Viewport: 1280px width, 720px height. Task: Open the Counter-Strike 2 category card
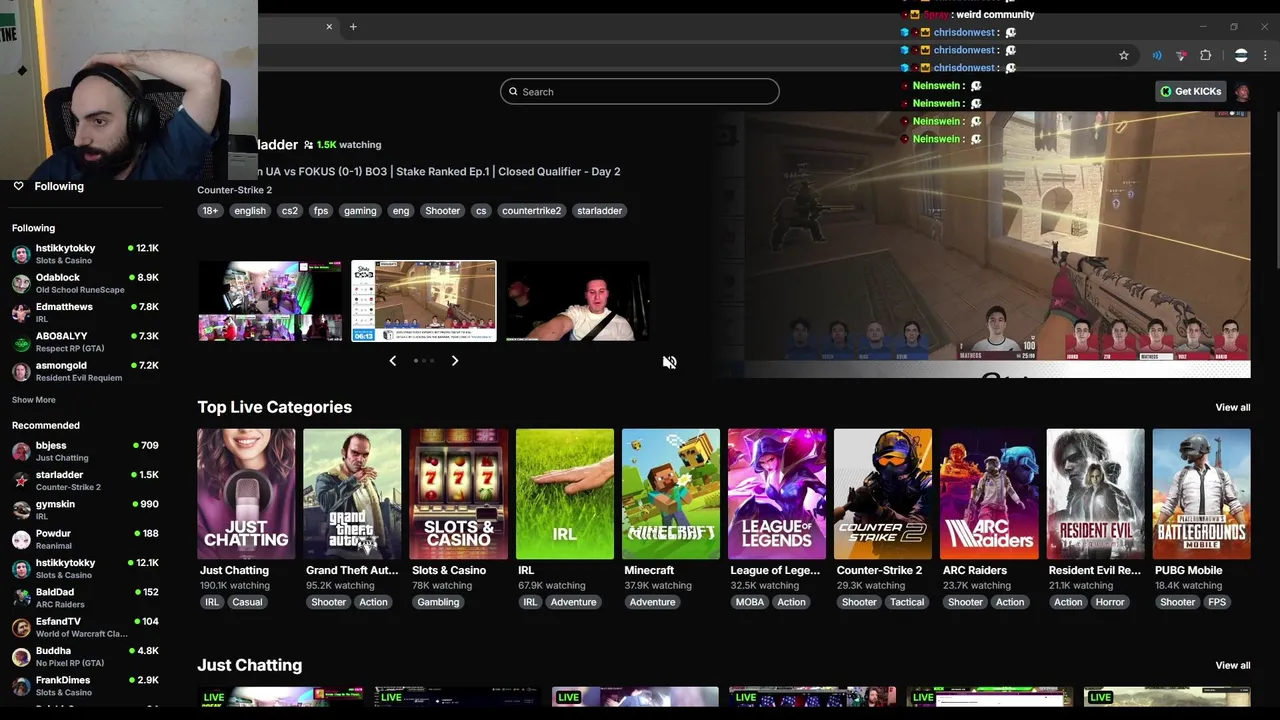click(883, 494)
